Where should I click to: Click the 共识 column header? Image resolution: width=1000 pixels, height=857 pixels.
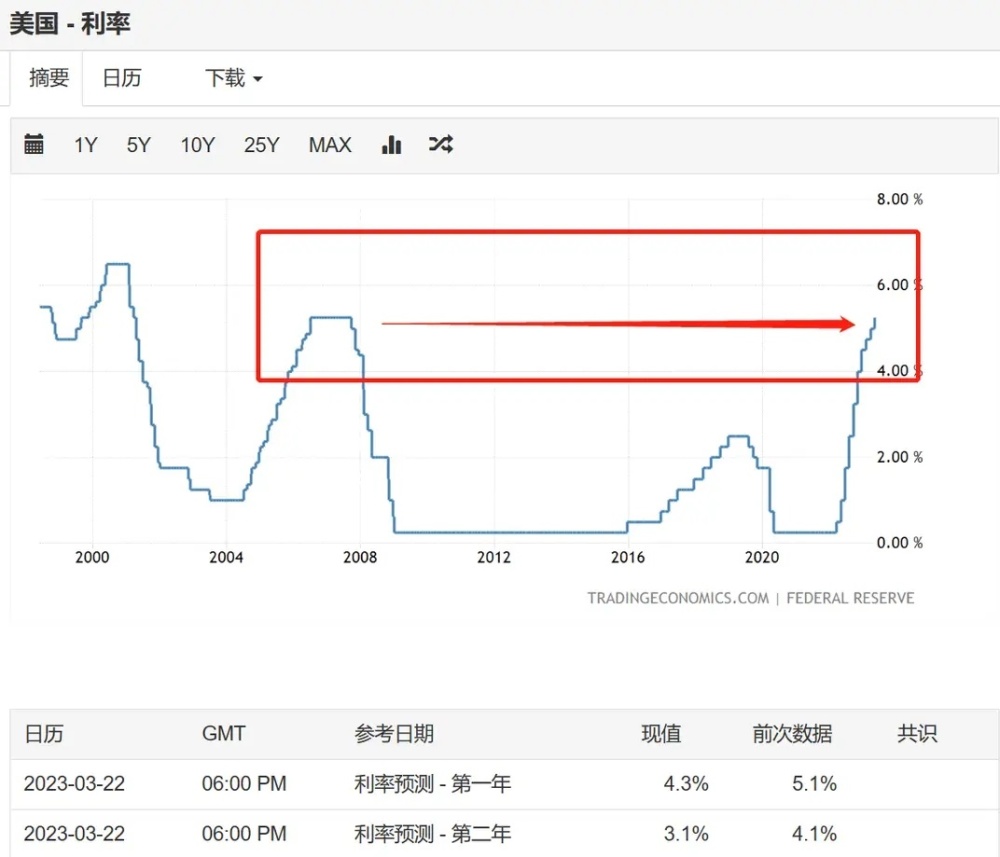pos(917,733)
